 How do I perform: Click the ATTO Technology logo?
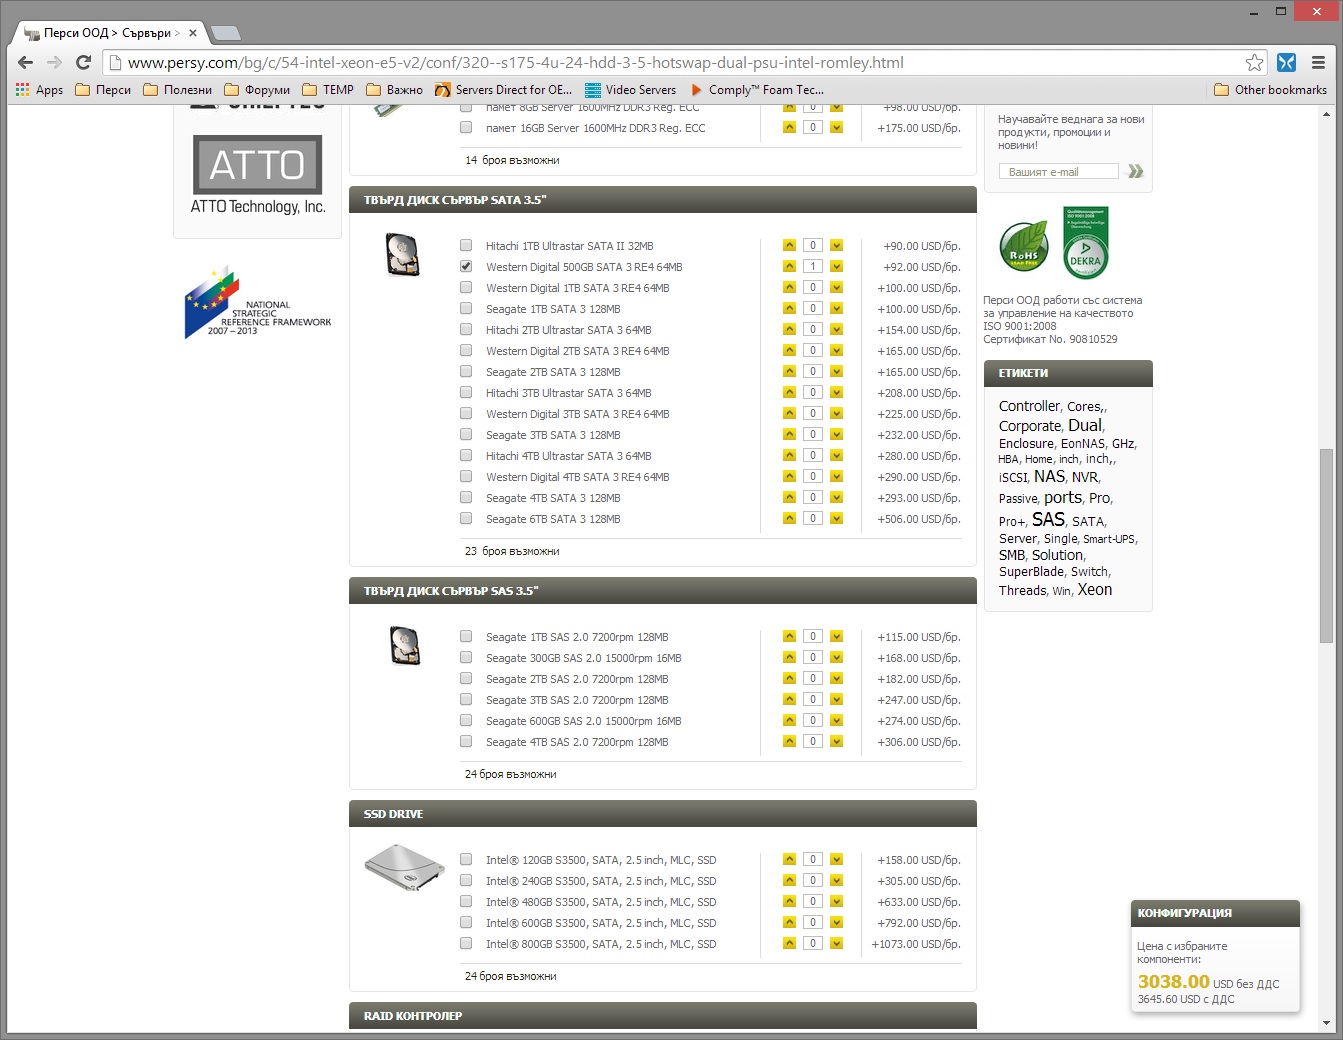(x=257, y=176)
